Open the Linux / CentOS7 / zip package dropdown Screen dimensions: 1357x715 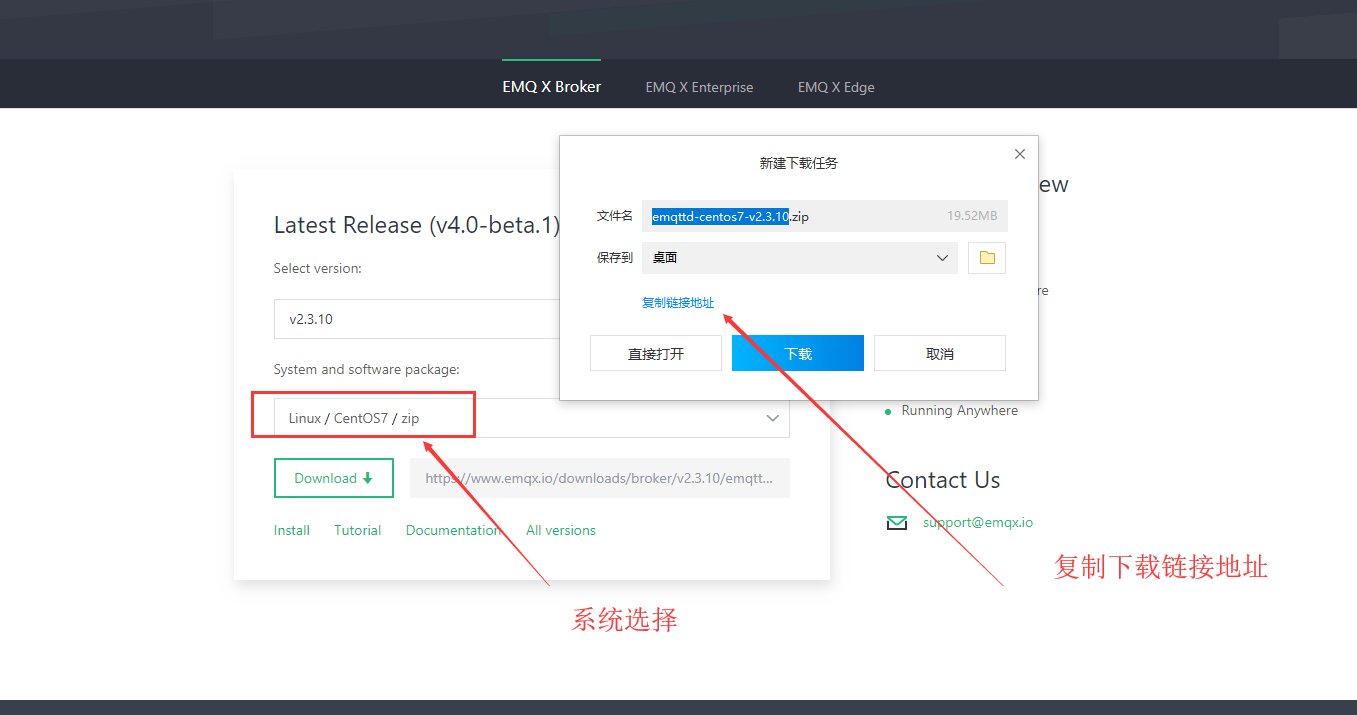tap(531, 418)
